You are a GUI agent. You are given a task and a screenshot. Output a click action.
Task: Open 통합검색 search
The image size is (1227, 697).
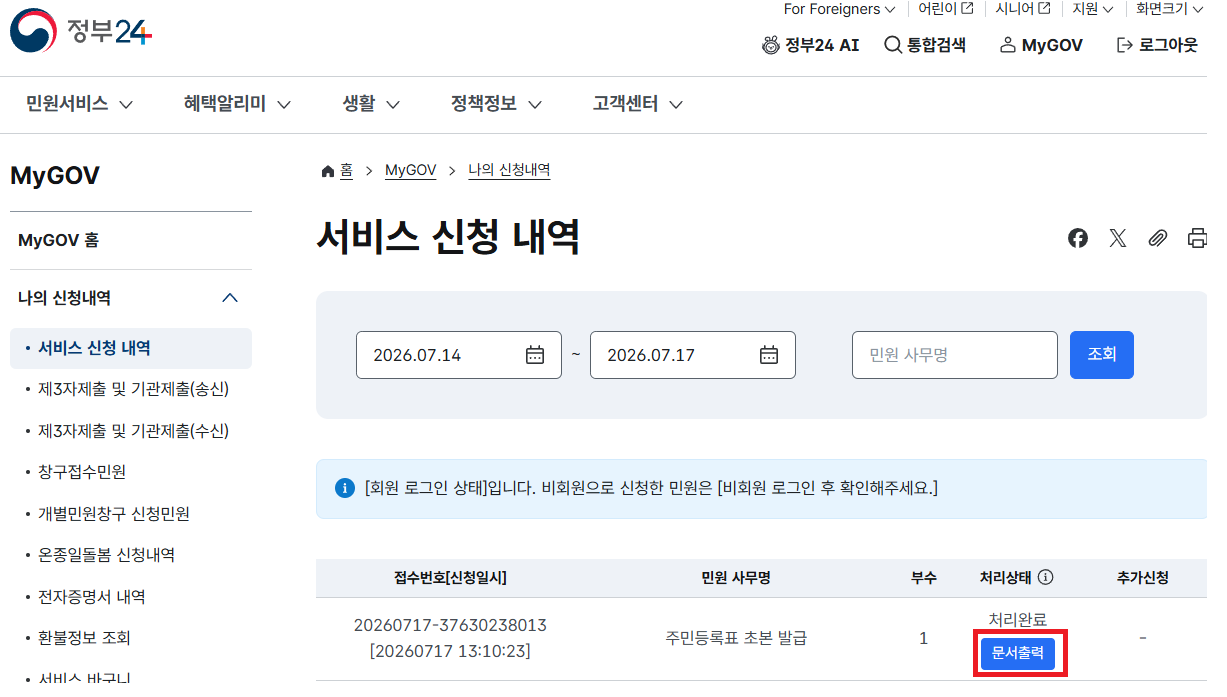pyautogui.click(x=925, y=45)
